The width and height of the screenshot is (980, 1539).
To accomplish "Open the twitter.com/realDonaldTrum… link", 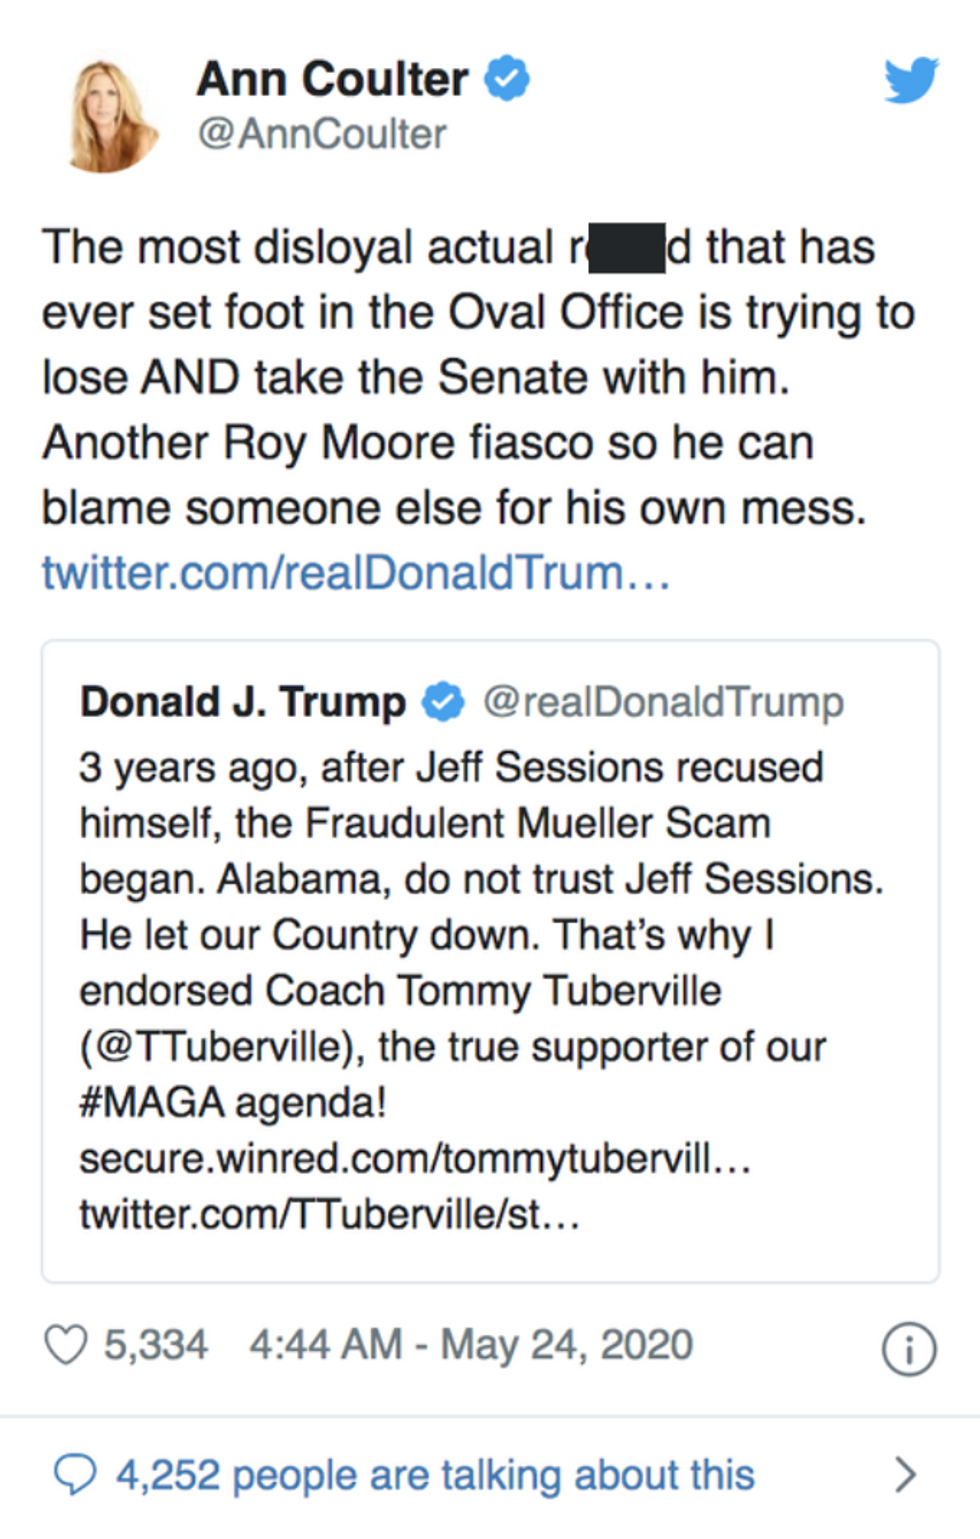I will [x=355, y=573].
